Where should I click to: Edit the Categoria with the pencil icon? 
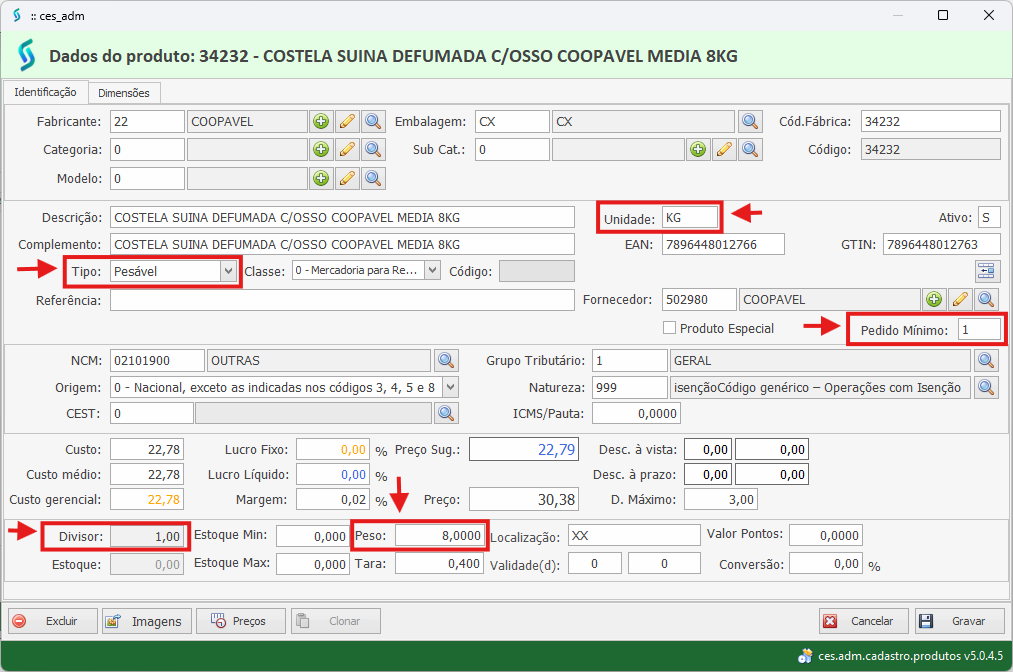coord(347,149)
